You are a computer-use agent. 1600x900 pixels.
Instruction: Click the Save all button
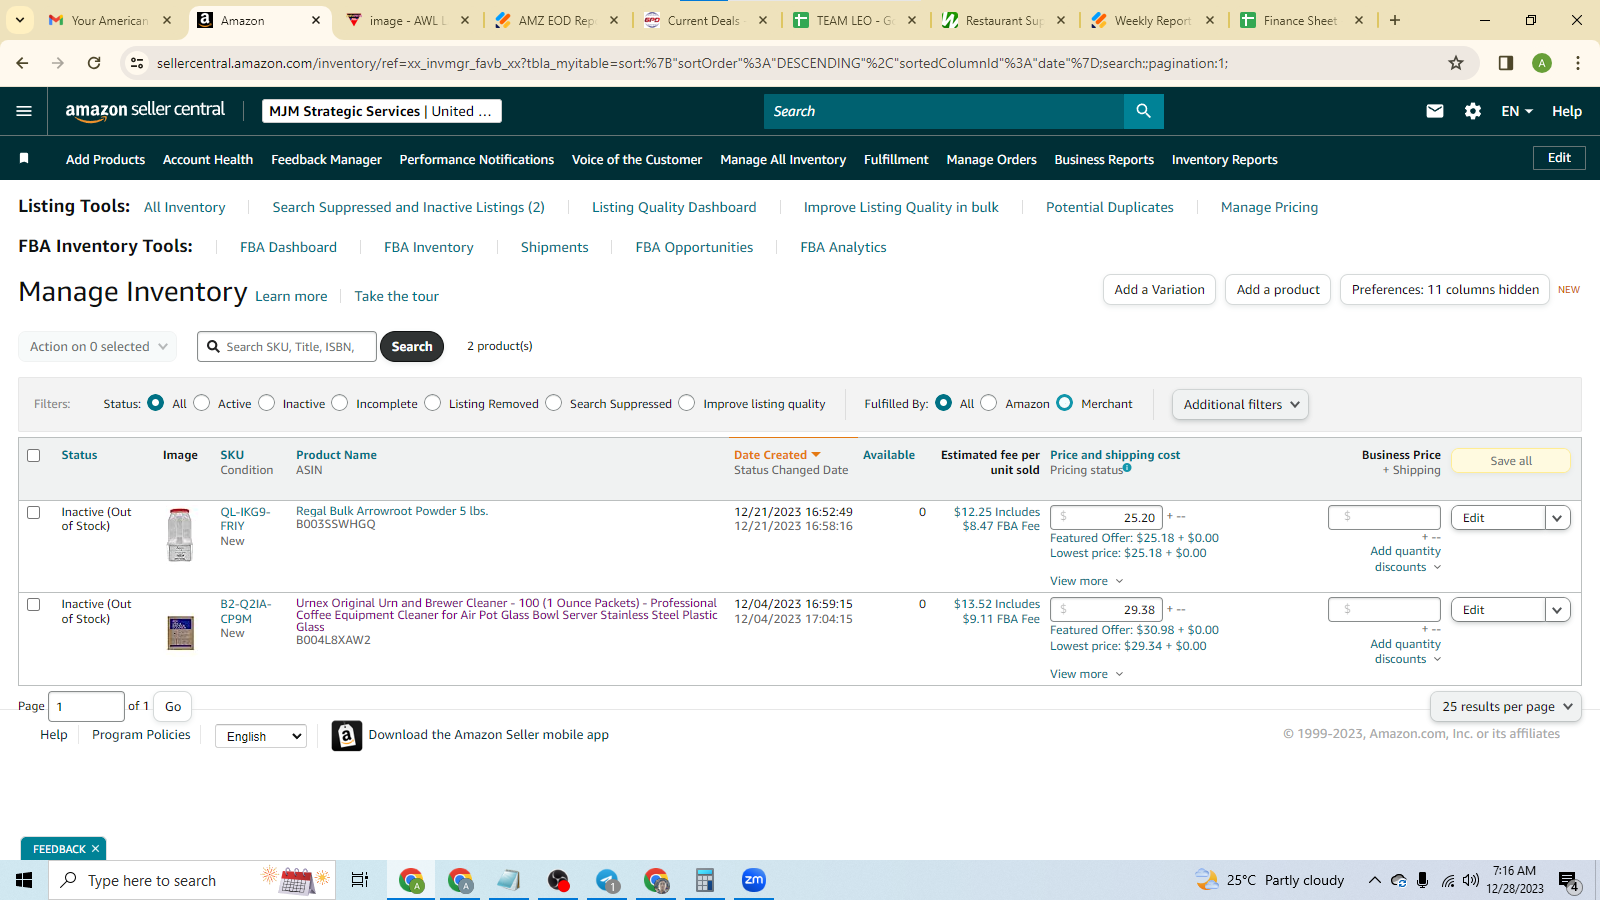click(1510, 461)
